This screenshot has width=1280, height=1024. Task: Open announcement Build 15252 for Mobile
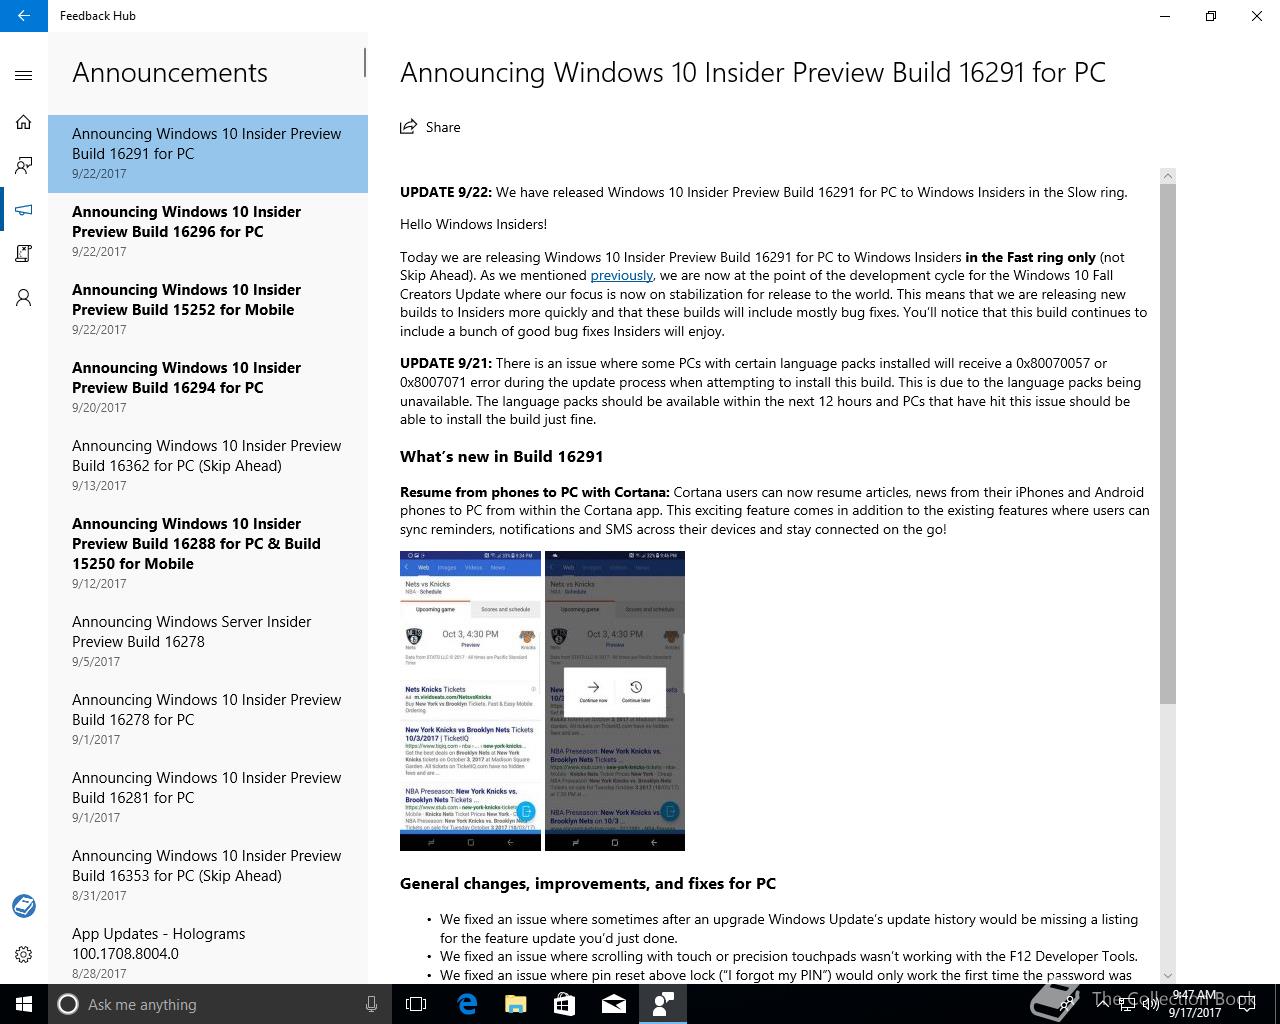208,309
